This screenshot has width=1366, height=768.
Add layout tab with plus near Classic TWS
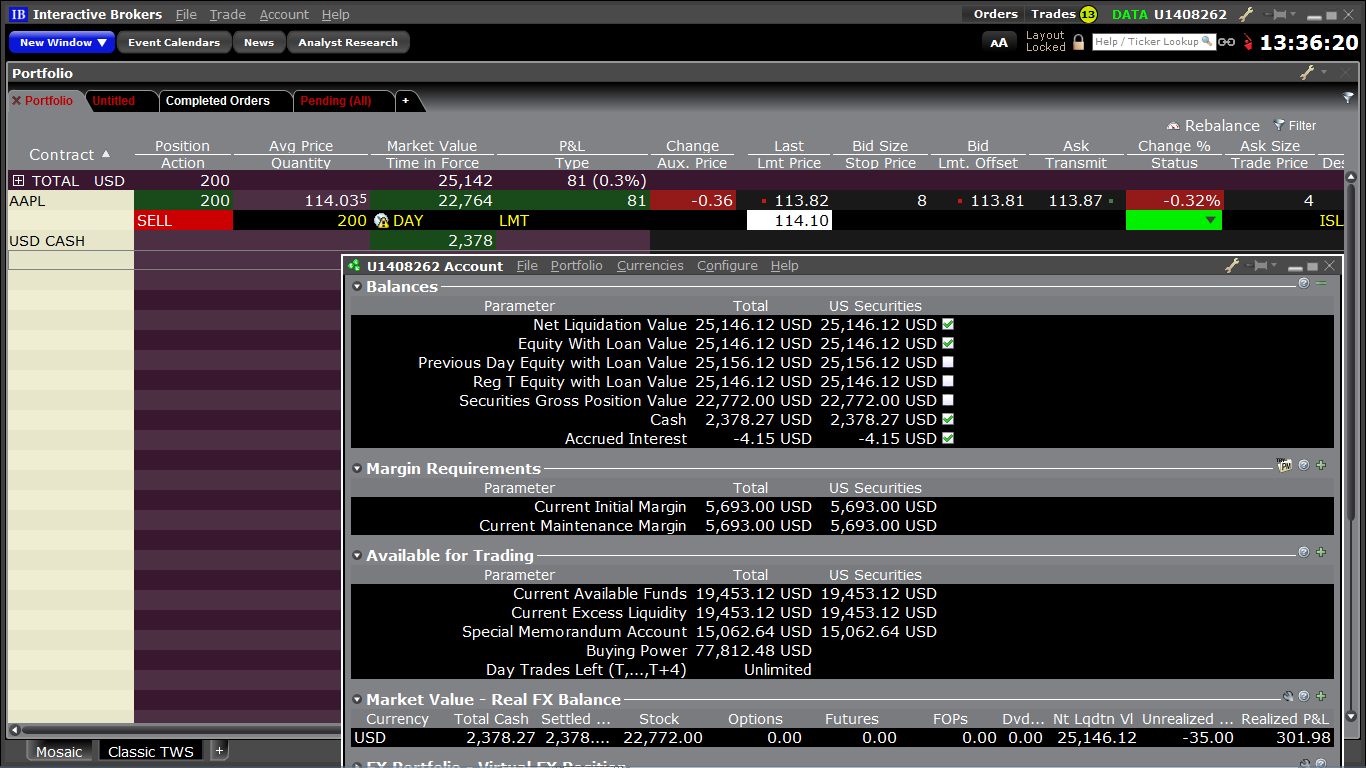coord(220,751)
